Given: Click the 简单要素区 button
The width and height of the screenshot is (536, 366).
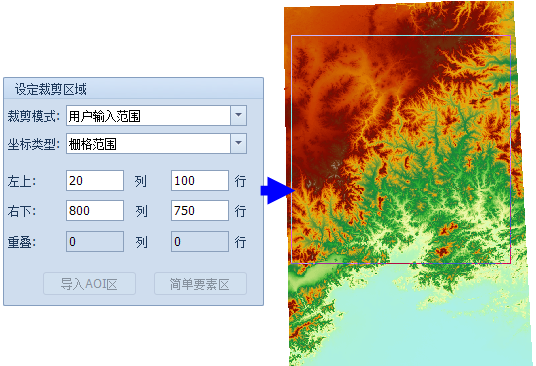Looking at the screenshot, I should 200,284.
